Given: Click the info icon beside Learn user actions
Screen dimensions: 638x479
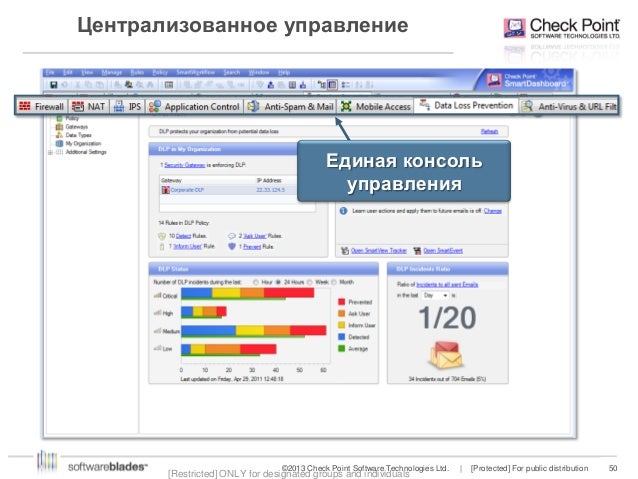Looking at the screenshot, I should click(343, 211).
